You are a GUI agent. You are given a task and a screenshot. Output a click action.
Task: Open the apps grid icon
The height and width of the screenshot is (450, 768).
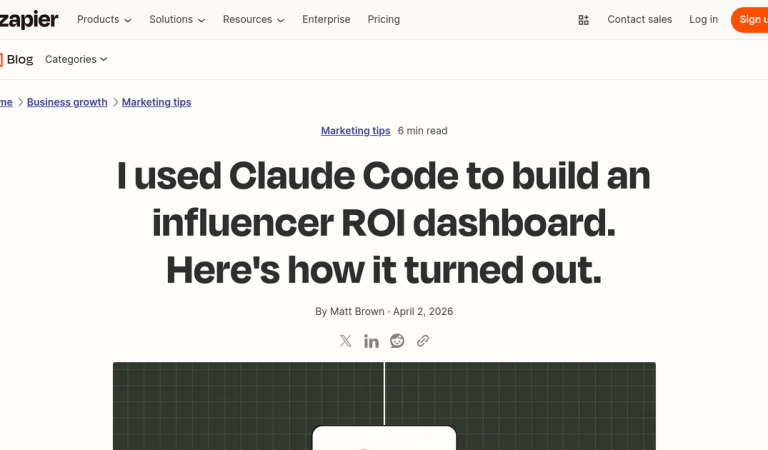(583, 20)
